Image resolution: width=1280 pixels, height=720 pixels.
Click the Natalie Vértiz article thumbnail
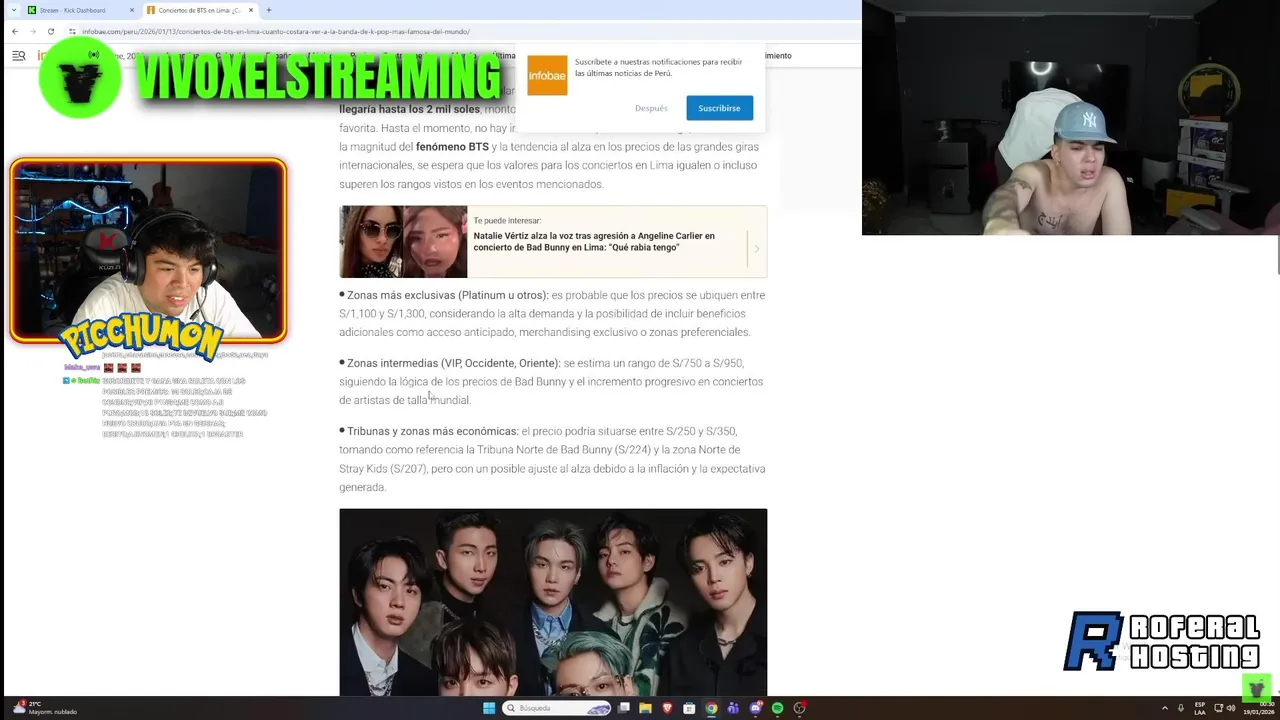click(x=403, y=241)
